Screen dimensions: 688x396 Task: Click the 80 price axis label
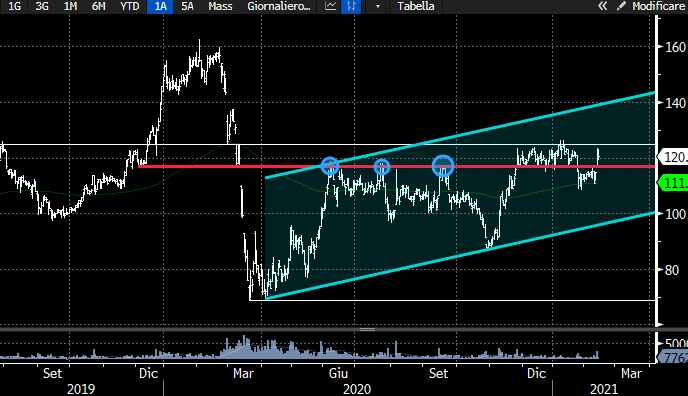(672, 270)
